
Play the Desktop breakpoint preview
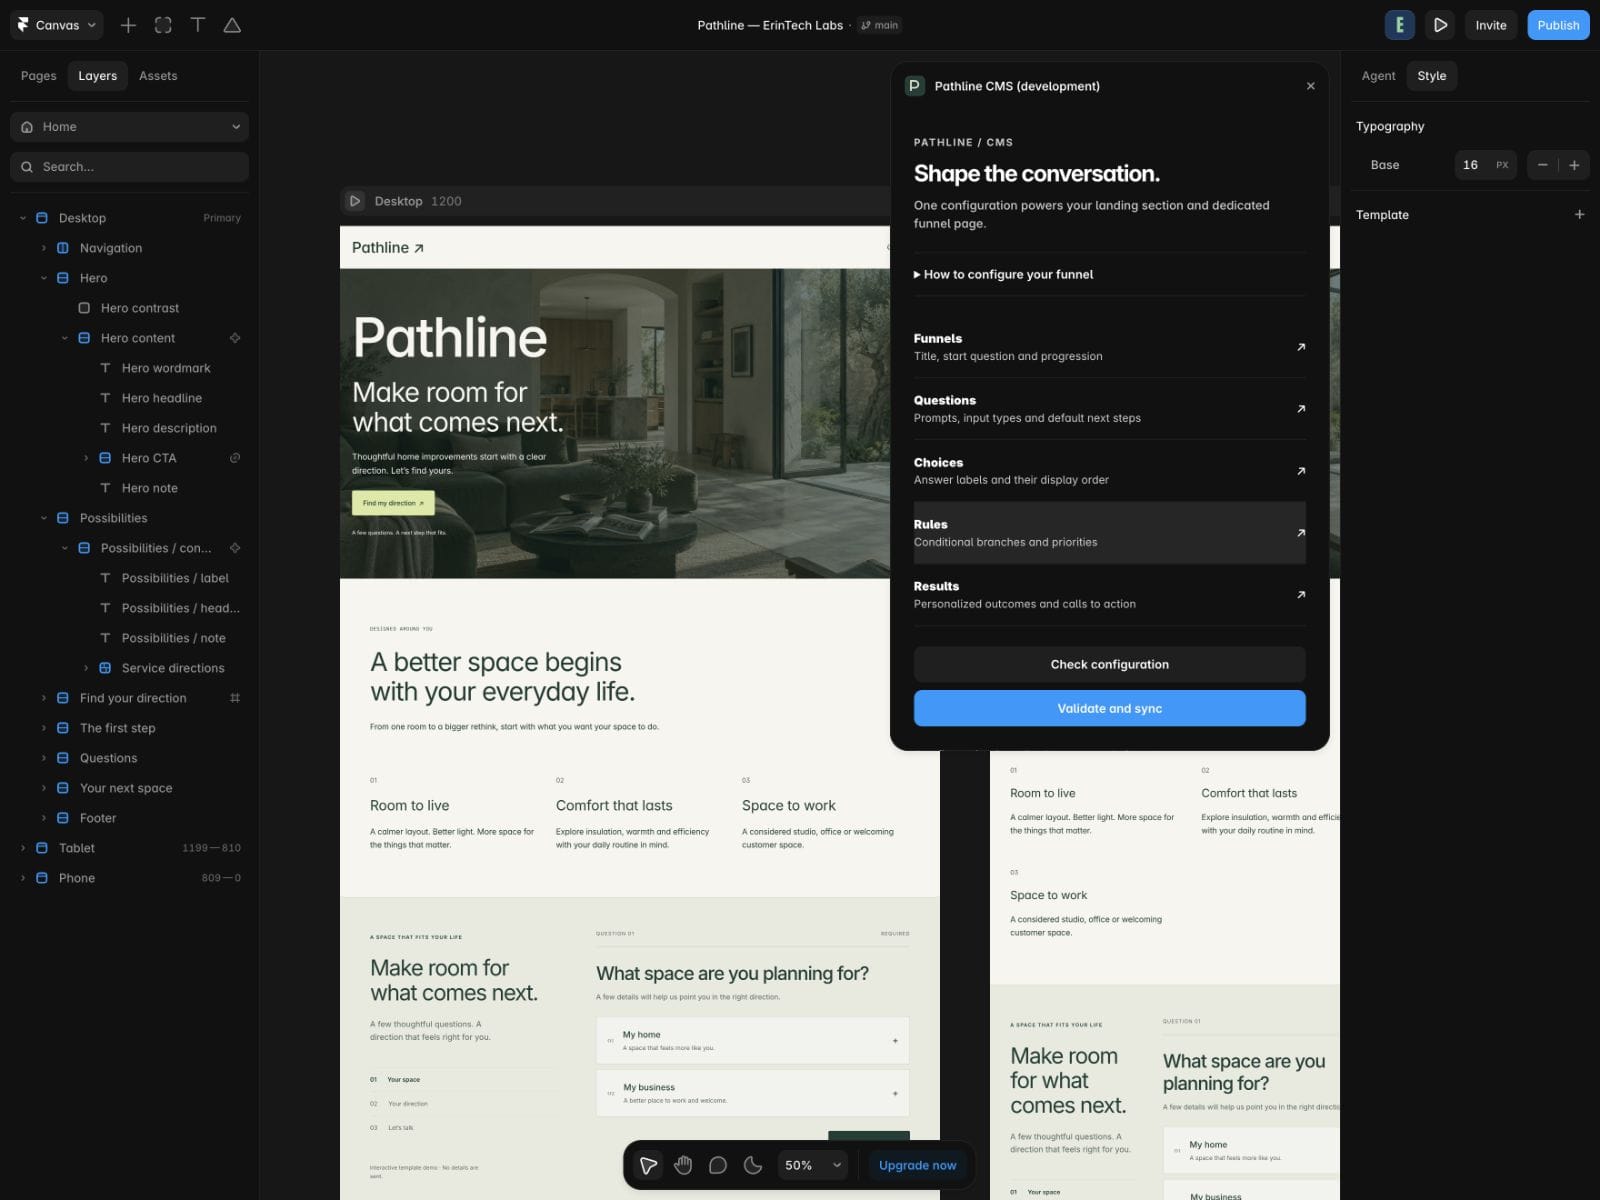click(x=355, y=201)
